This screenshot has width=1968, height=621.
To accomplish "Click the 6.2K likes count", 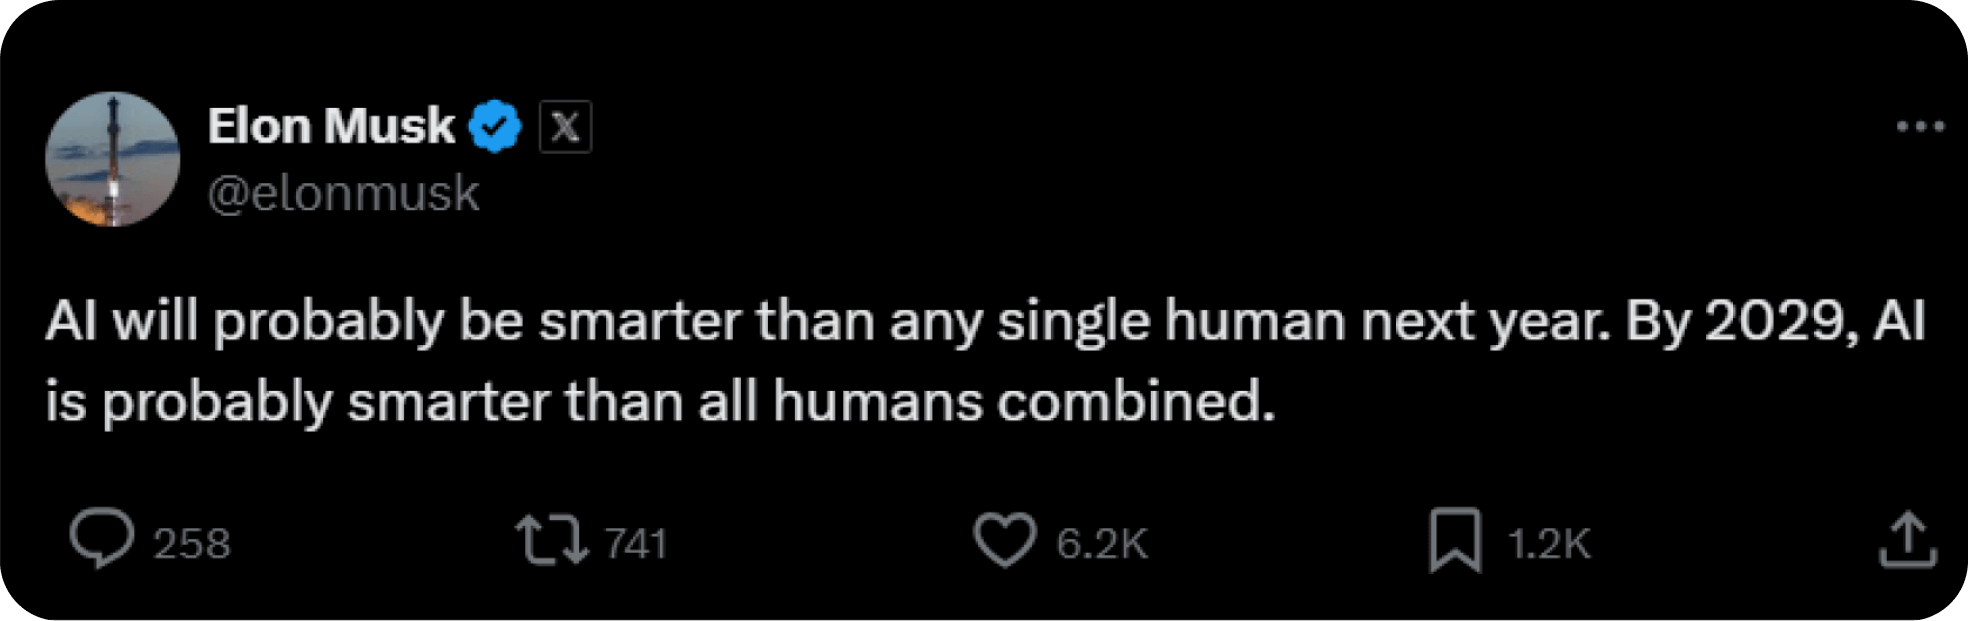I will (x=1102, y=544).
